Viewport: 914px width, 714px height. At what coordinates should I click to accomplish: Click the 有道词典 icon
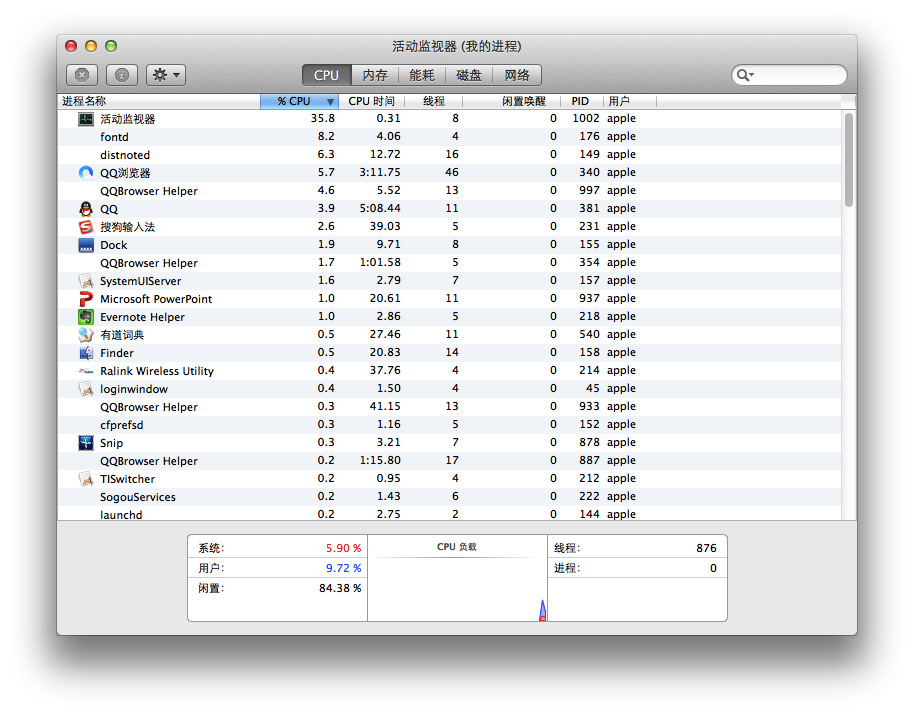(x=86, y=335)
